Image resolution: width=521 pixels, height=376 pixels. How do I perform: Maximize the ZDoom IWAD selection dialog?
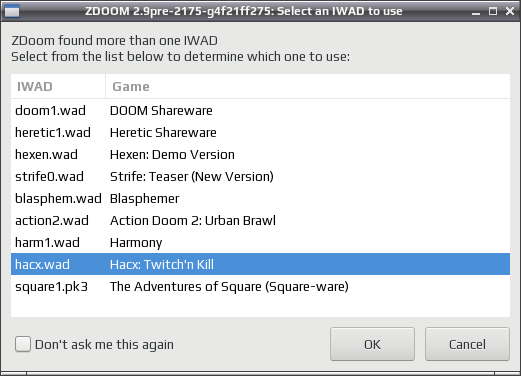tap(493, 11)
